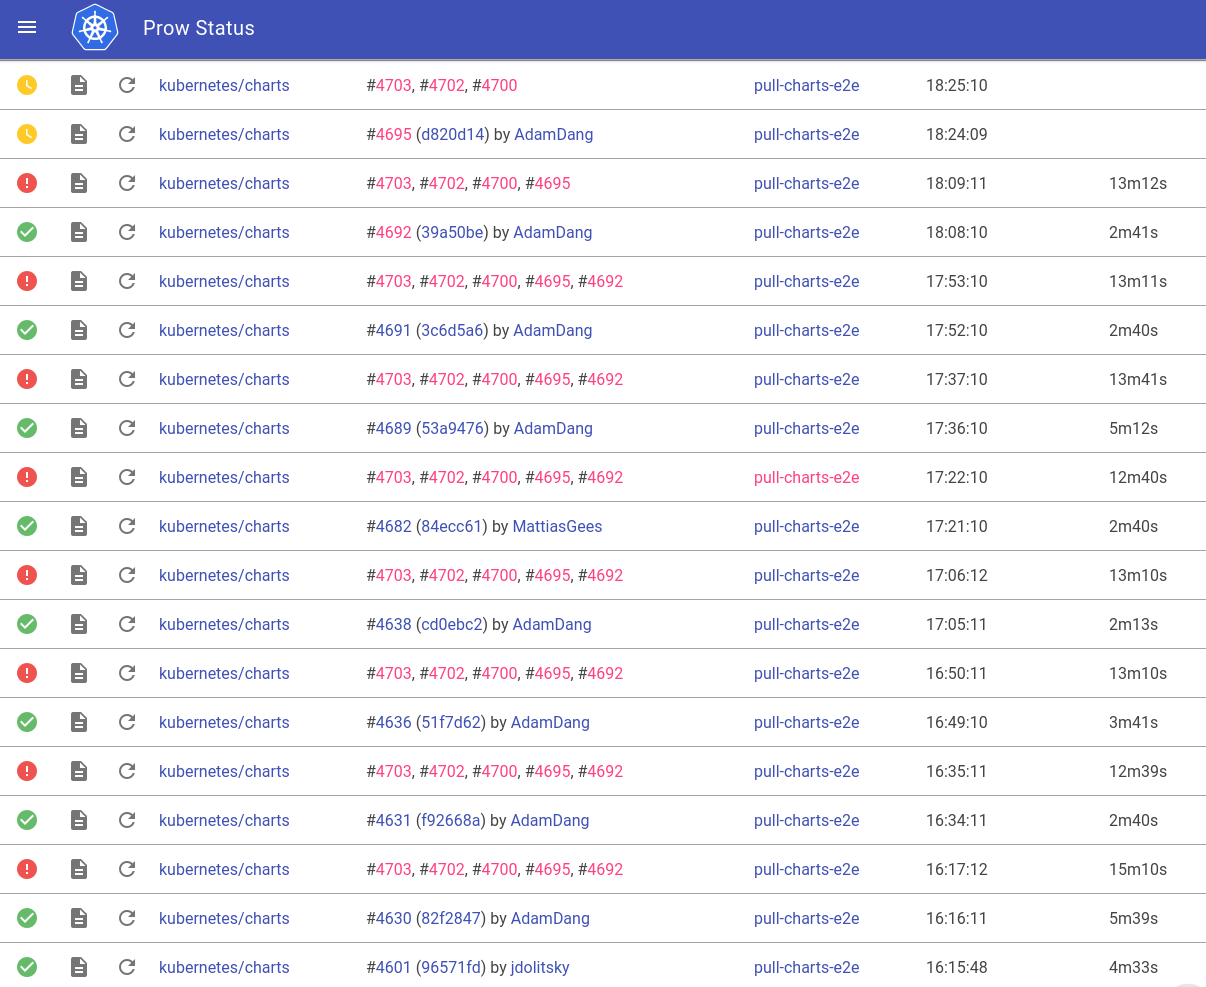
Task: Rerun the #4691 (3c6d5a6) job
Action: click(127, 330)
